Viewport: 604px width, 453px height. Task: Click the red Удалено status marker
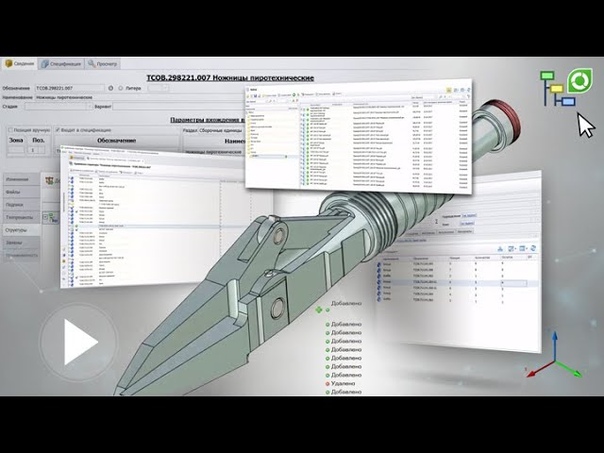327,382
